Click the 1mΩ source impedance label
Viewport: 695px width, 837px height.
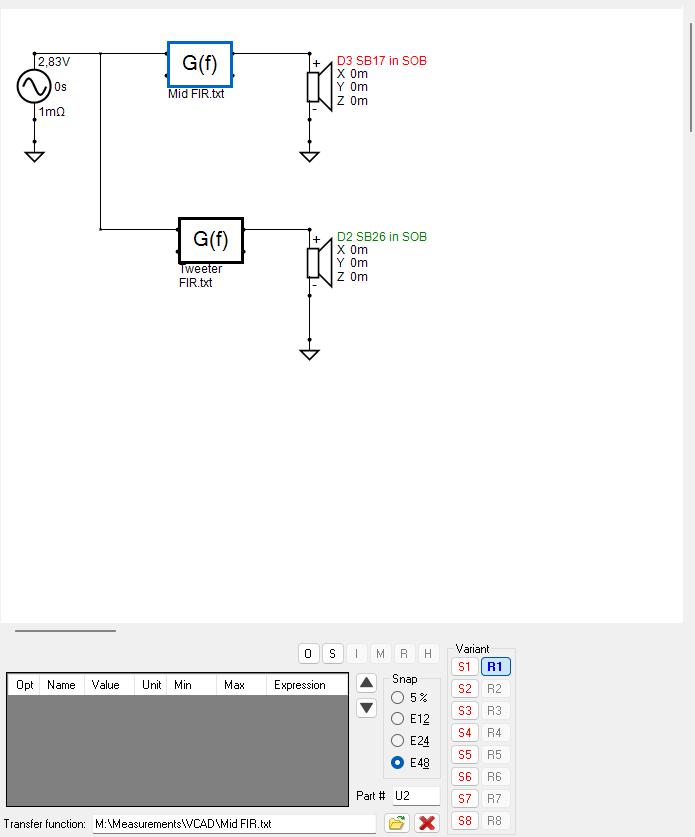(x=52, y=112)
